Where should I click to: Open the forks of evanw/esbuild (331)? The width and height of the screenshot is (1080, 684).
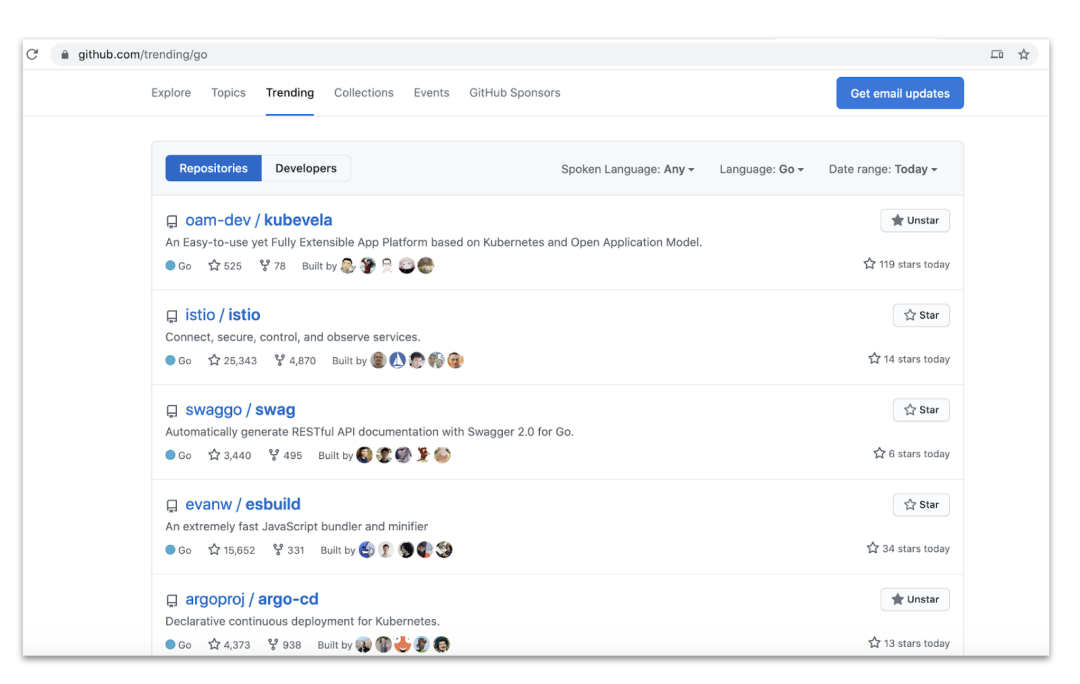pos(288,550)
